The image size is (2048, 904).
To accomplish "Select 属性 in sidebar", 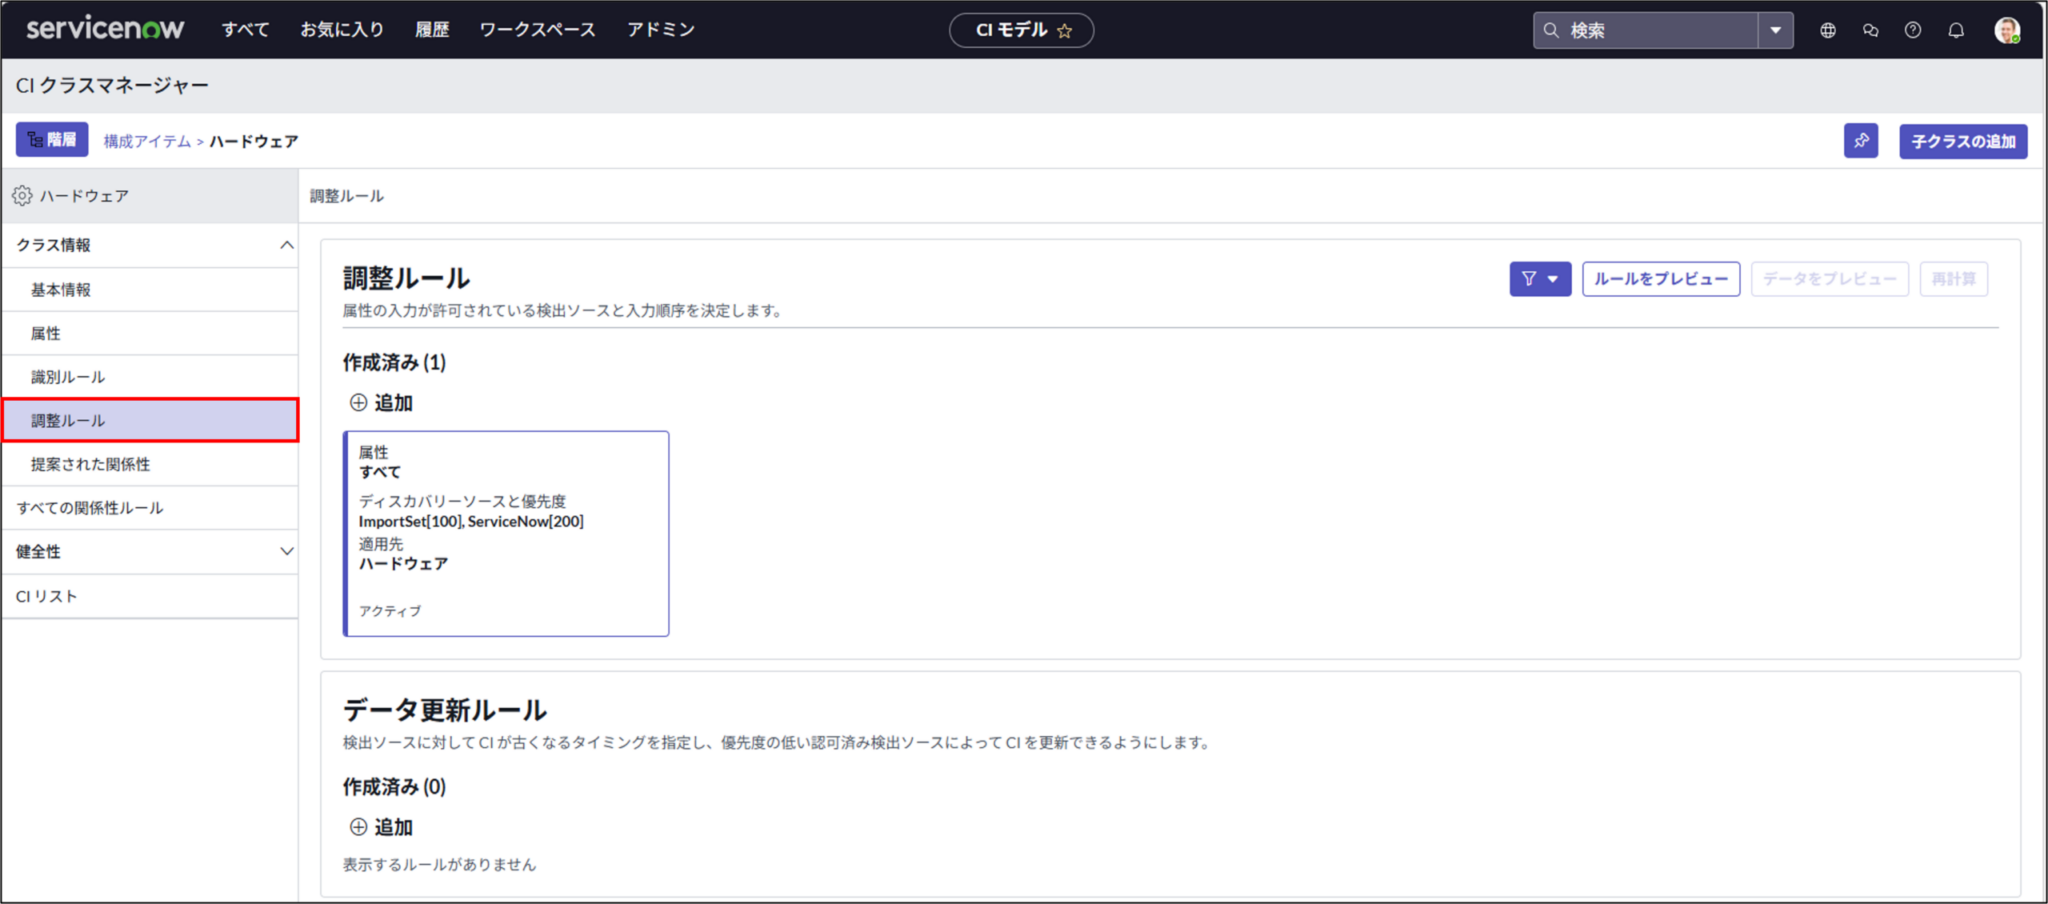I will (150, 334).
